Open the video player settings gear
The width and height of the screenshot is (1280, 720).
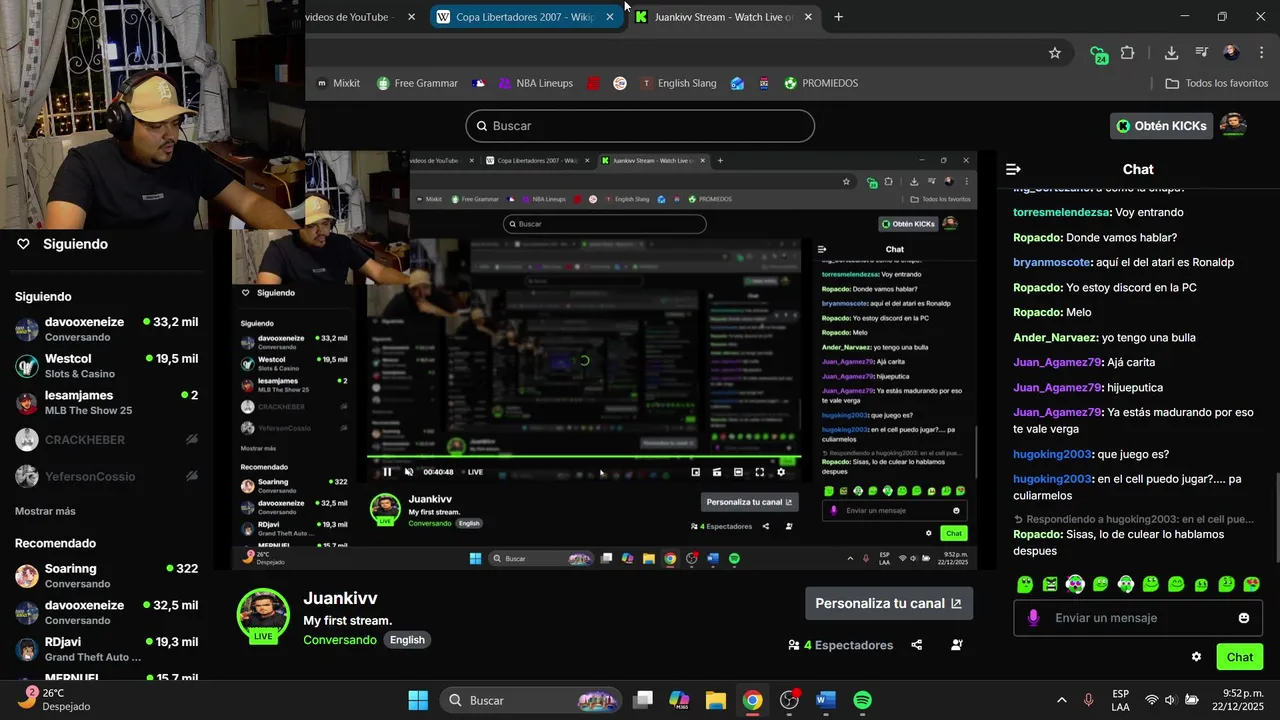coord(781,472)
